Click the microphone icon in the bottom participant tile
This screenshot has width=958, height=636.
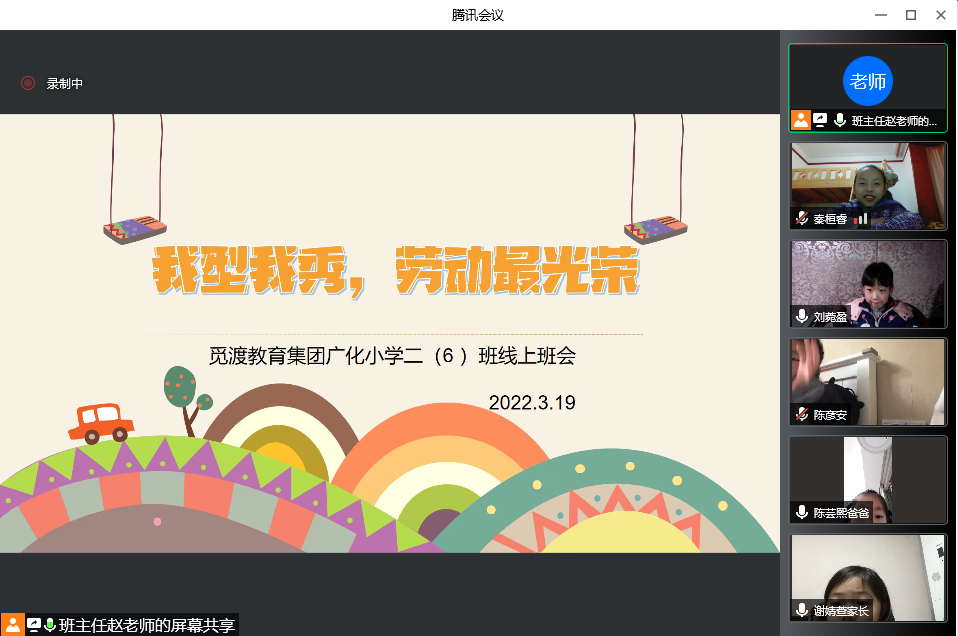[x=802, y=610]
